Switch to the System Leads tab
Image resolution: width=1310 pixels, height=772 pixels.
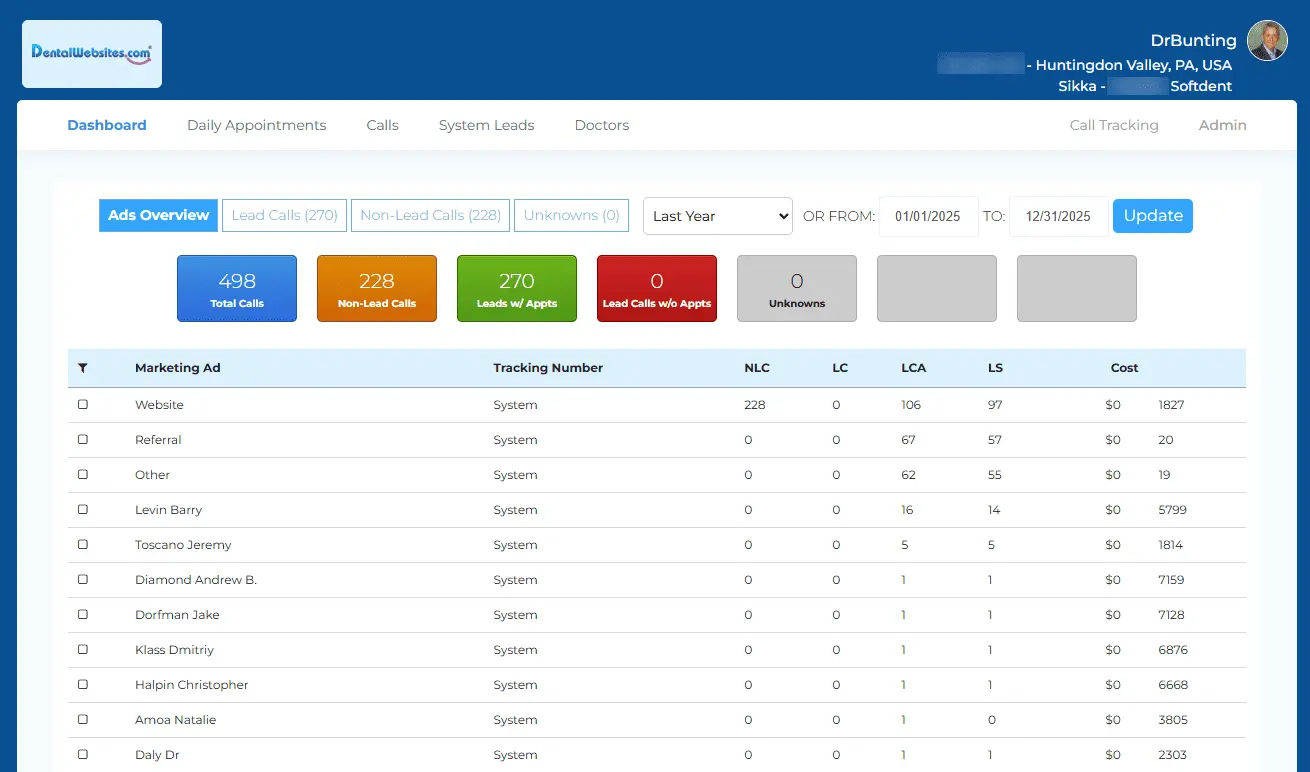(x=487, y=125)
